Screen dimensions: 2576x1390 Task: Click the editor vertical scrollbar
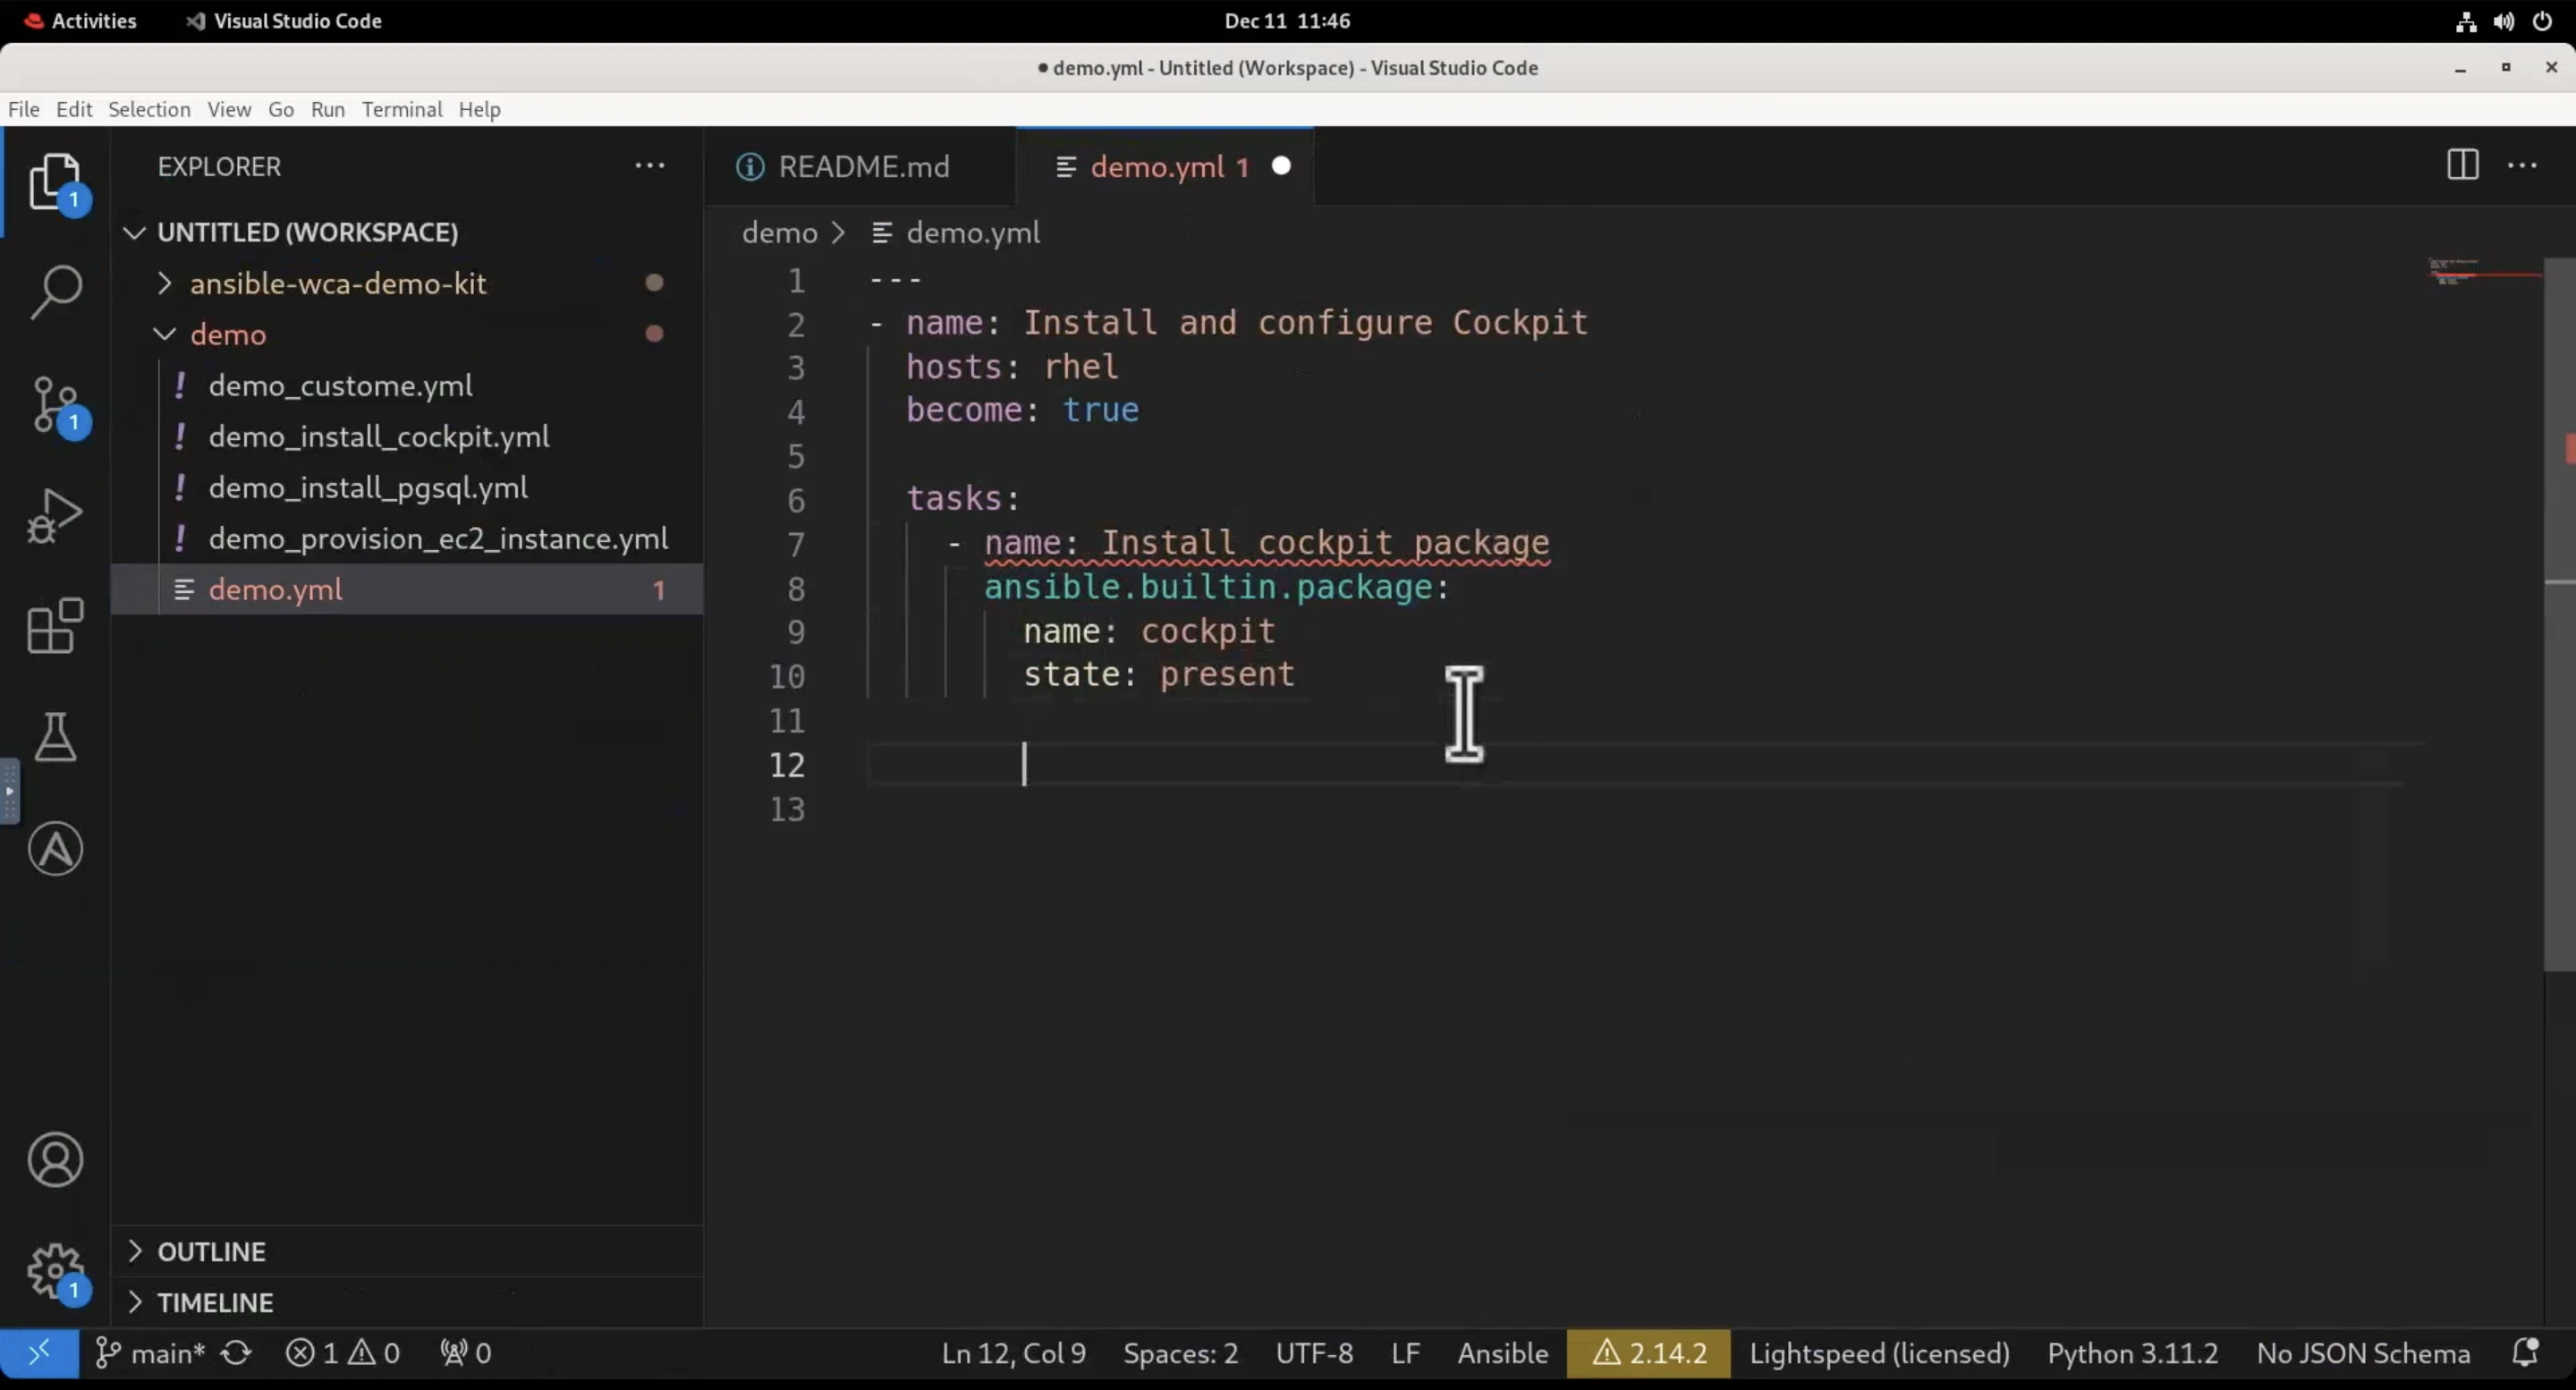2559,615
